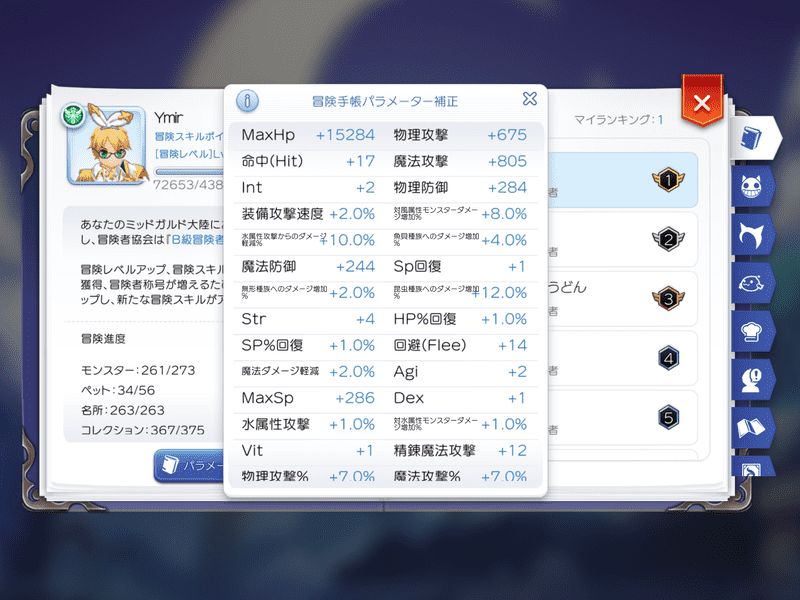Click the 回避(Flee) +14 entry

coord(460,346)
